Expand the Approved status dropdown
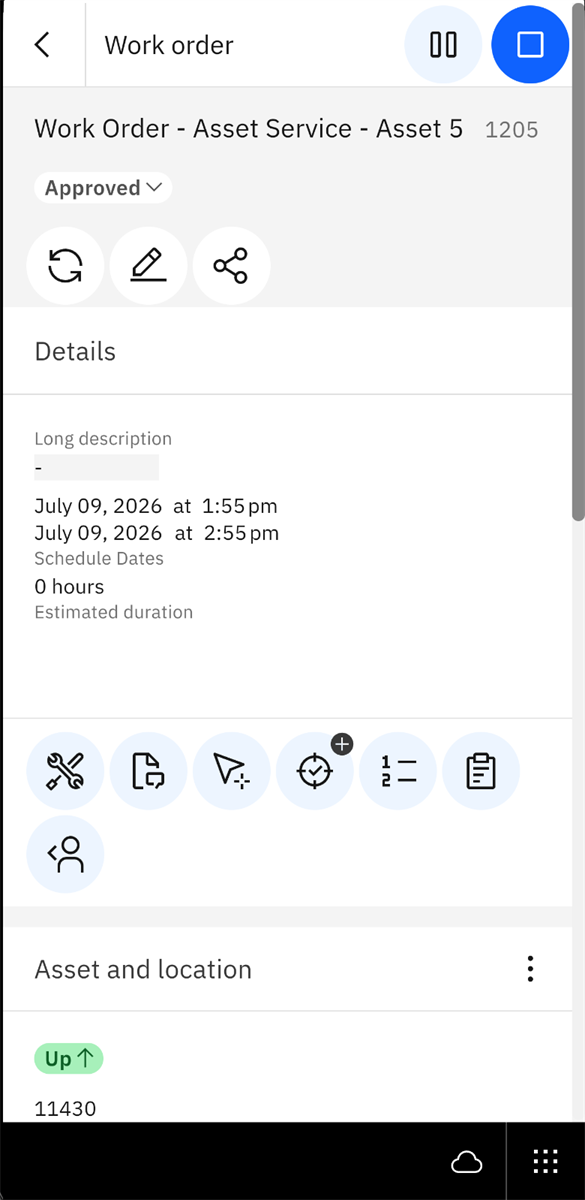The height and width of the screenshot is (1200, 585). coord(103,188)
